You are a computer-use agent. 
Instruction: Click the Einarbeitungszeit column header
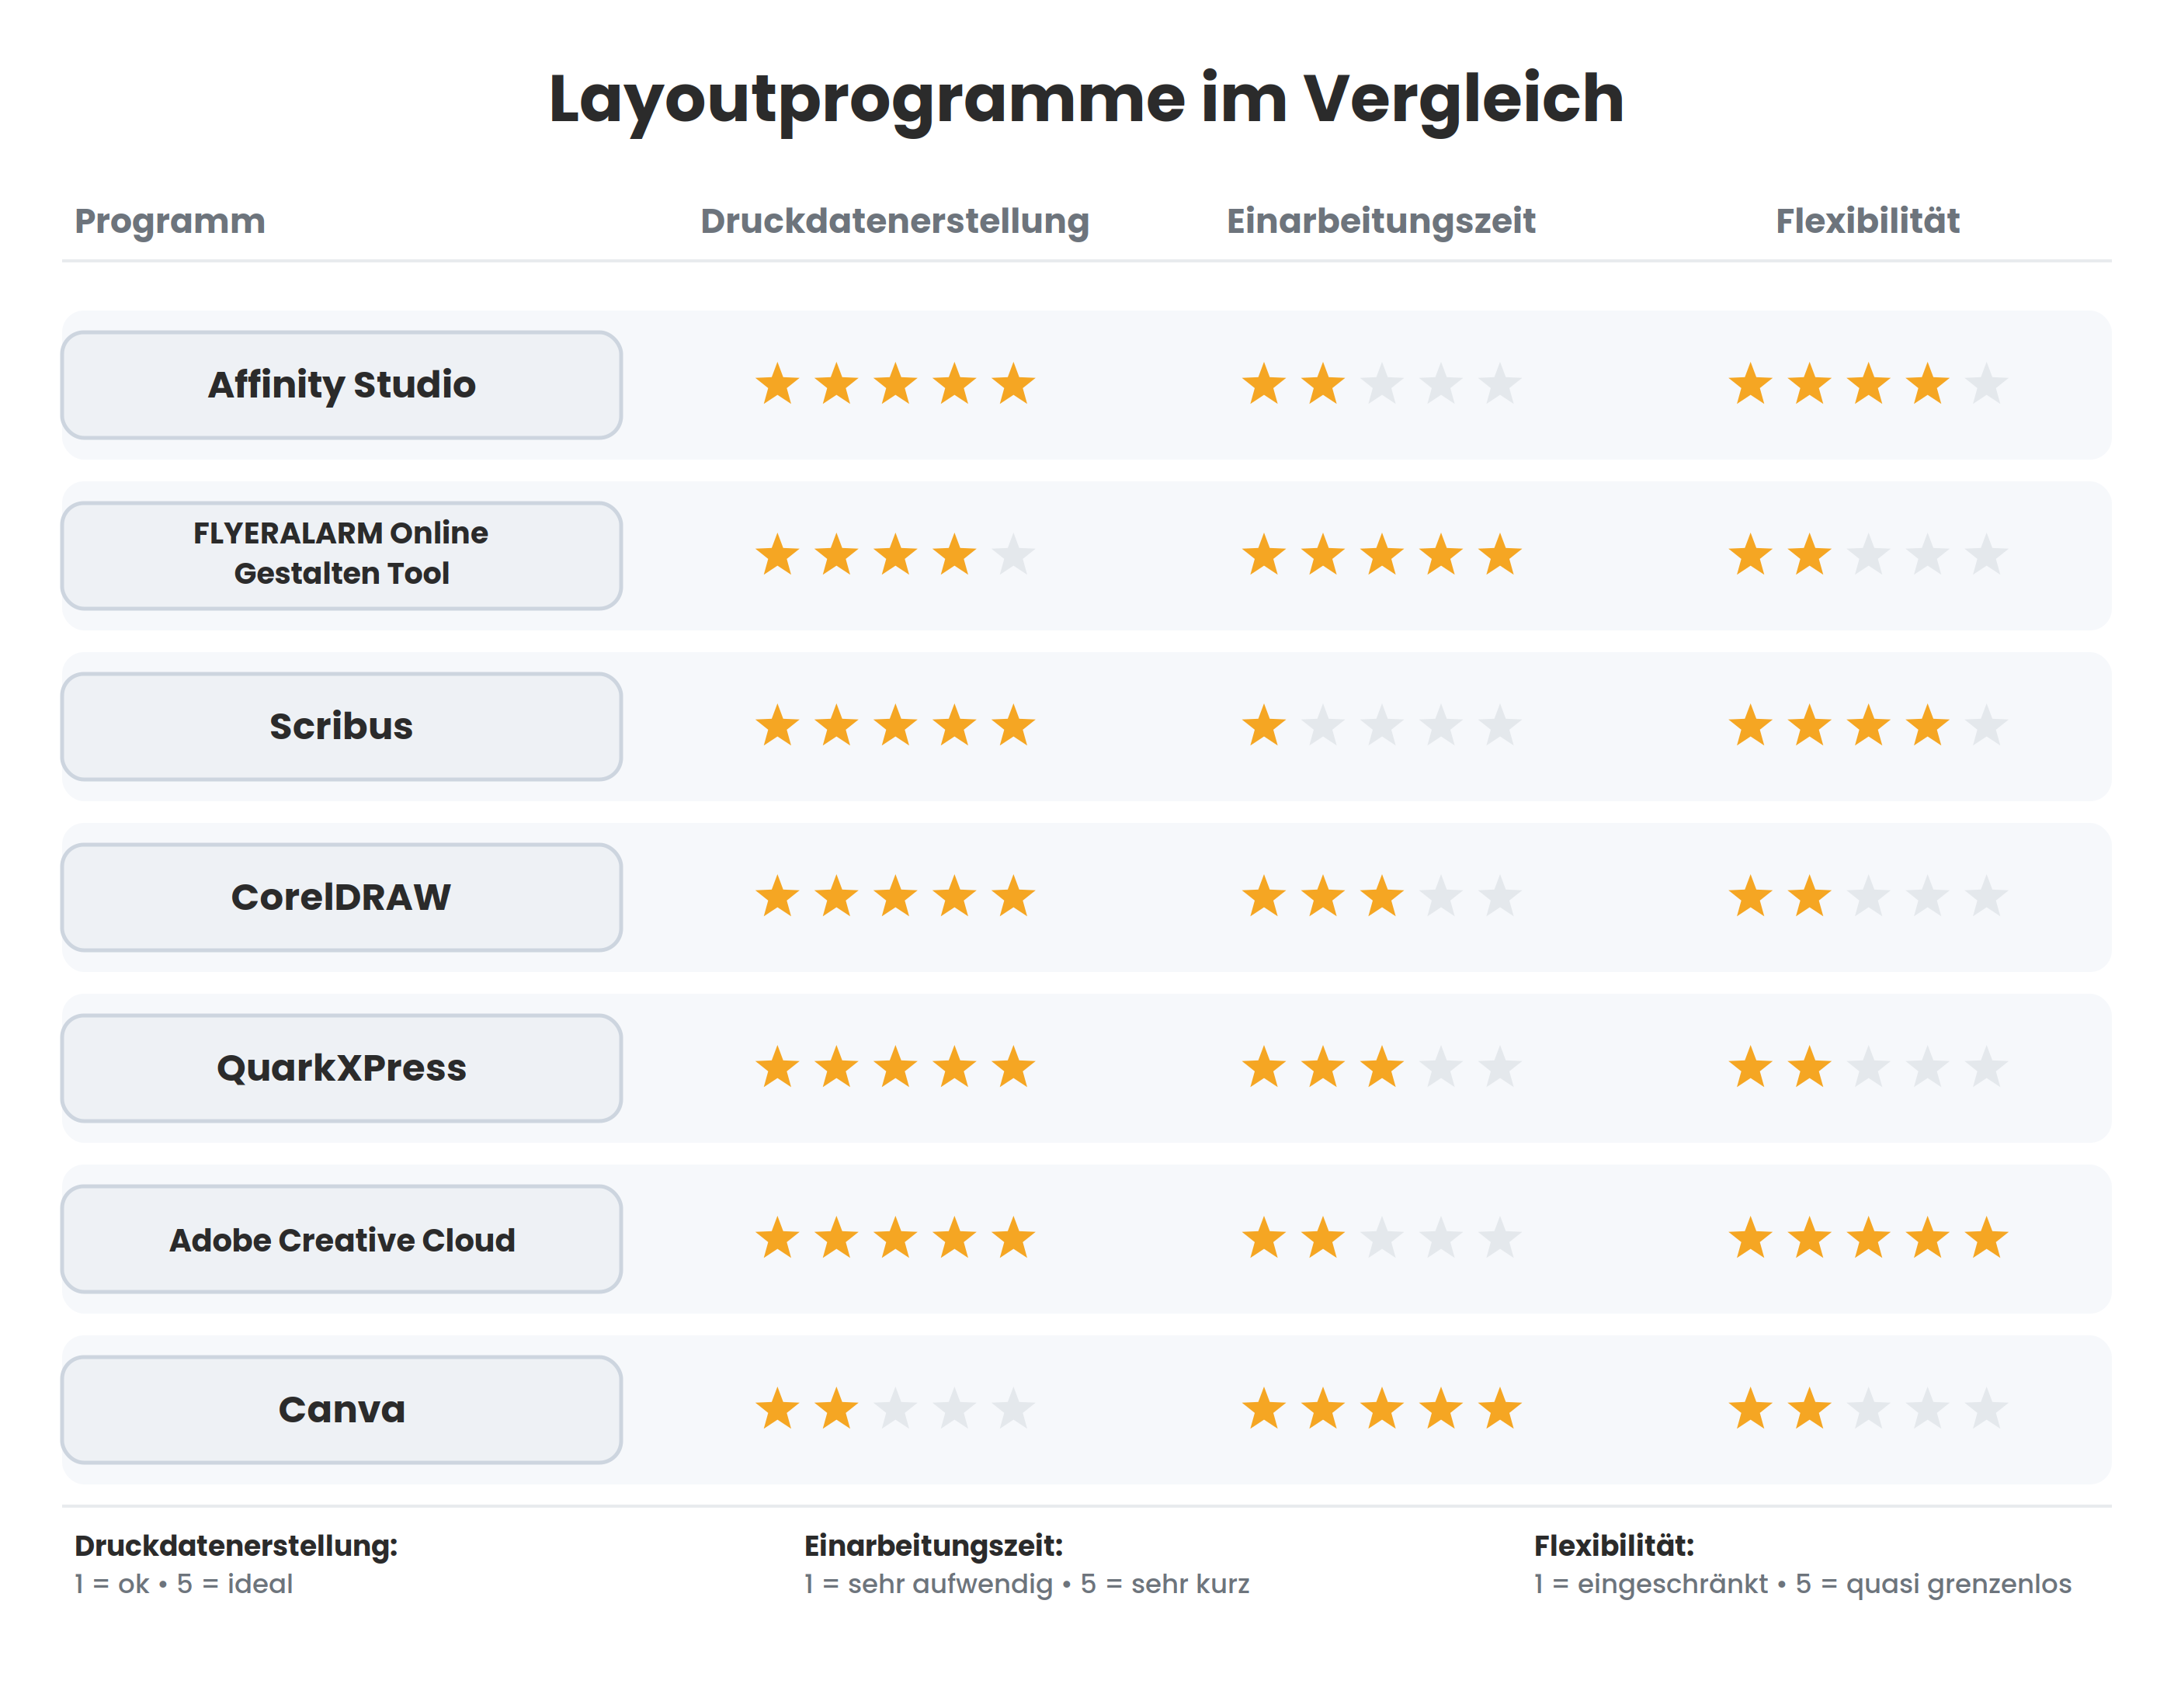[x=1381, y=221]
